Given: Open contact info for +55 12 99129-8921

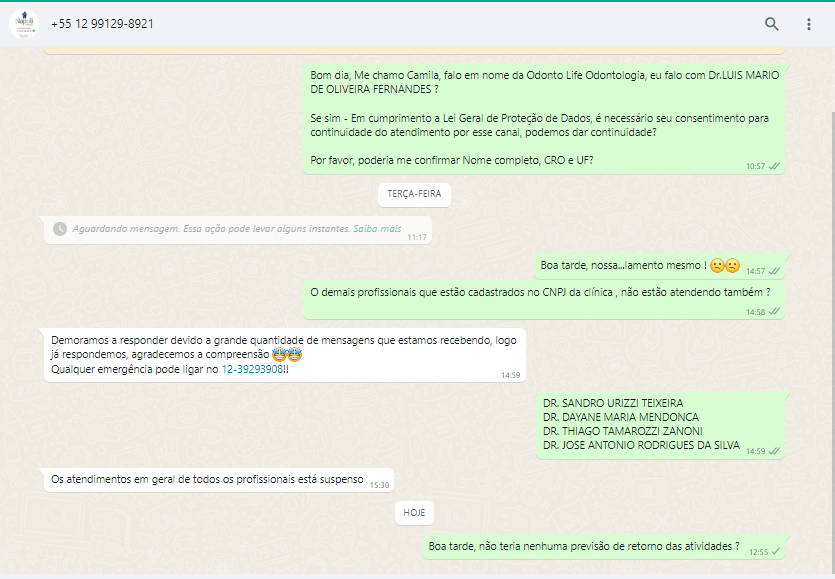Looking at the screenshot, I should pyautogui.click(x=102, y=24).
